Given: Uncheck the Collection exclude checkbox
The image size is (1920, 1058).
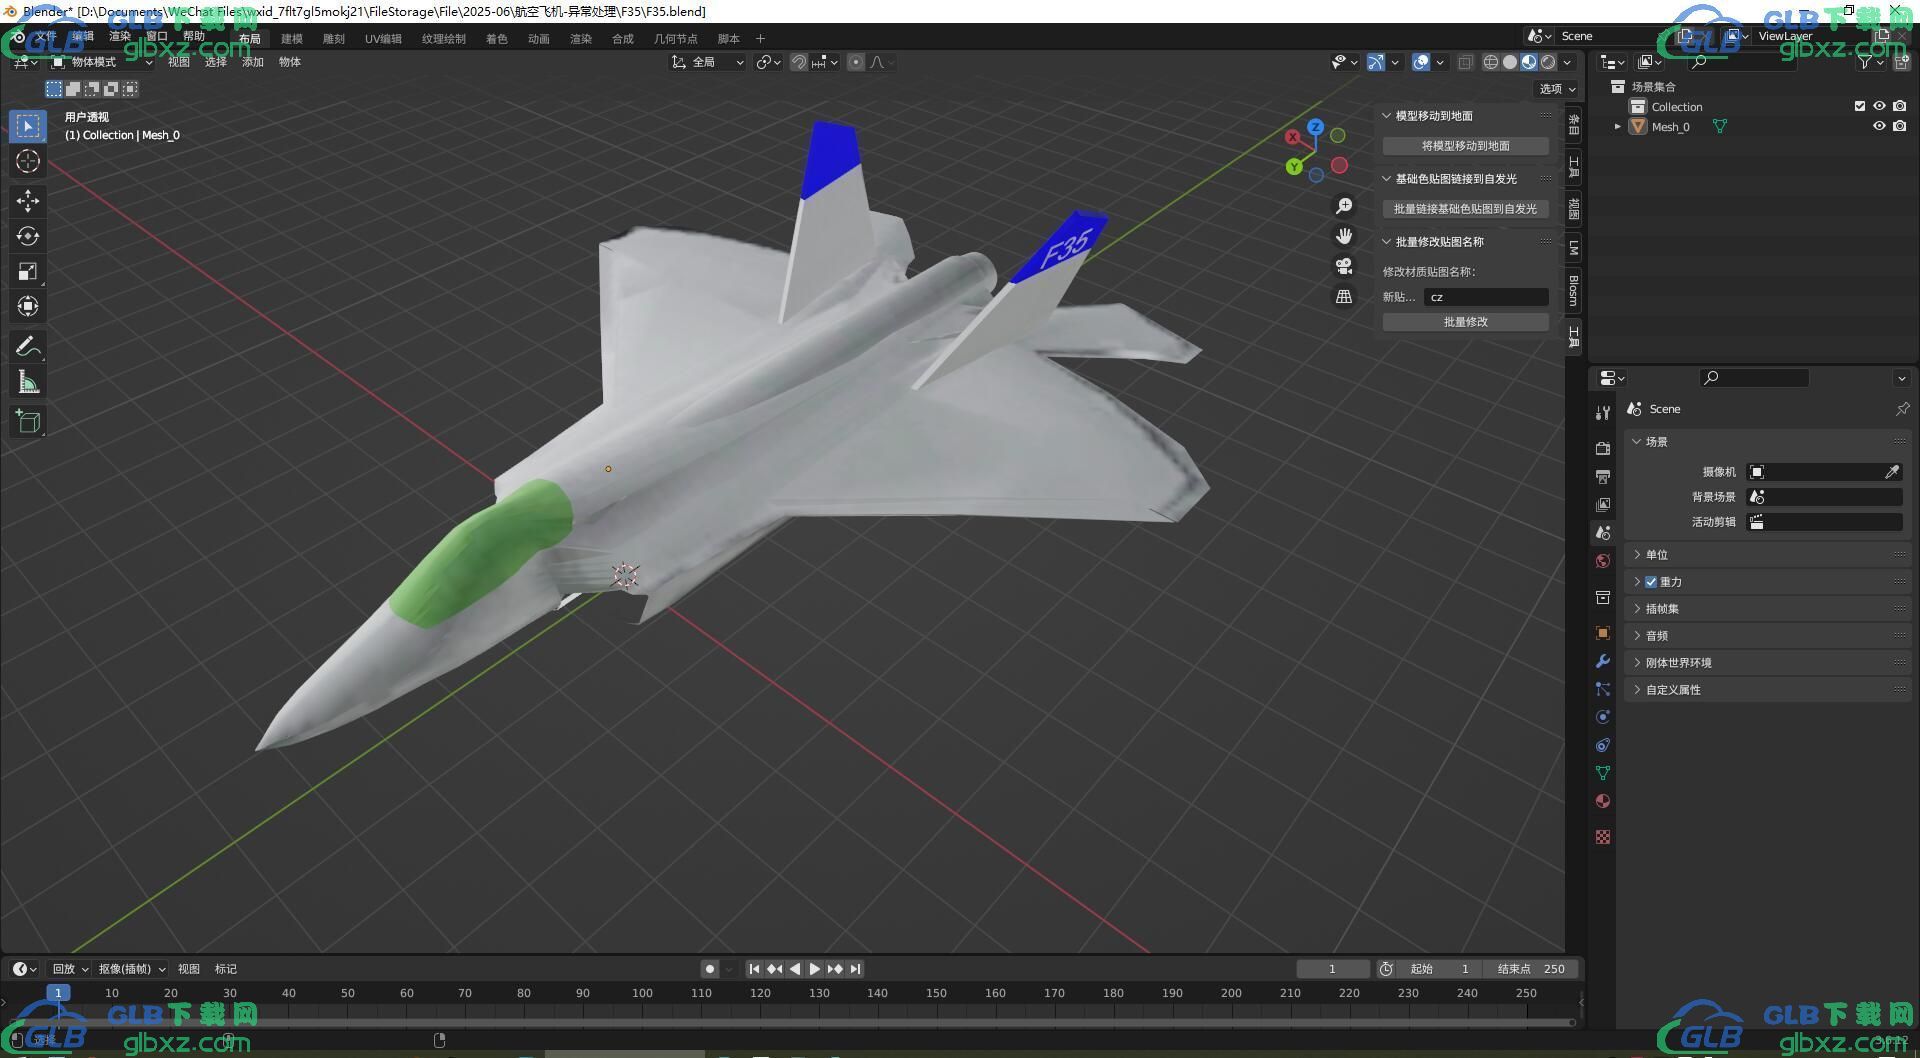Looking at the screenshot, I should click(1859, 106).
